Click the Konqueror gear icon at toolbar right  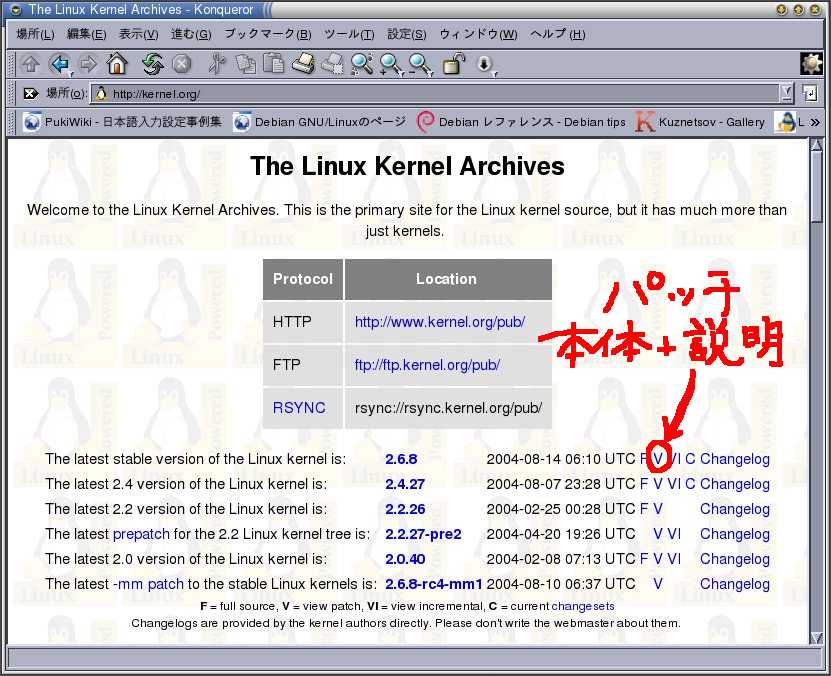pos(811,64)
